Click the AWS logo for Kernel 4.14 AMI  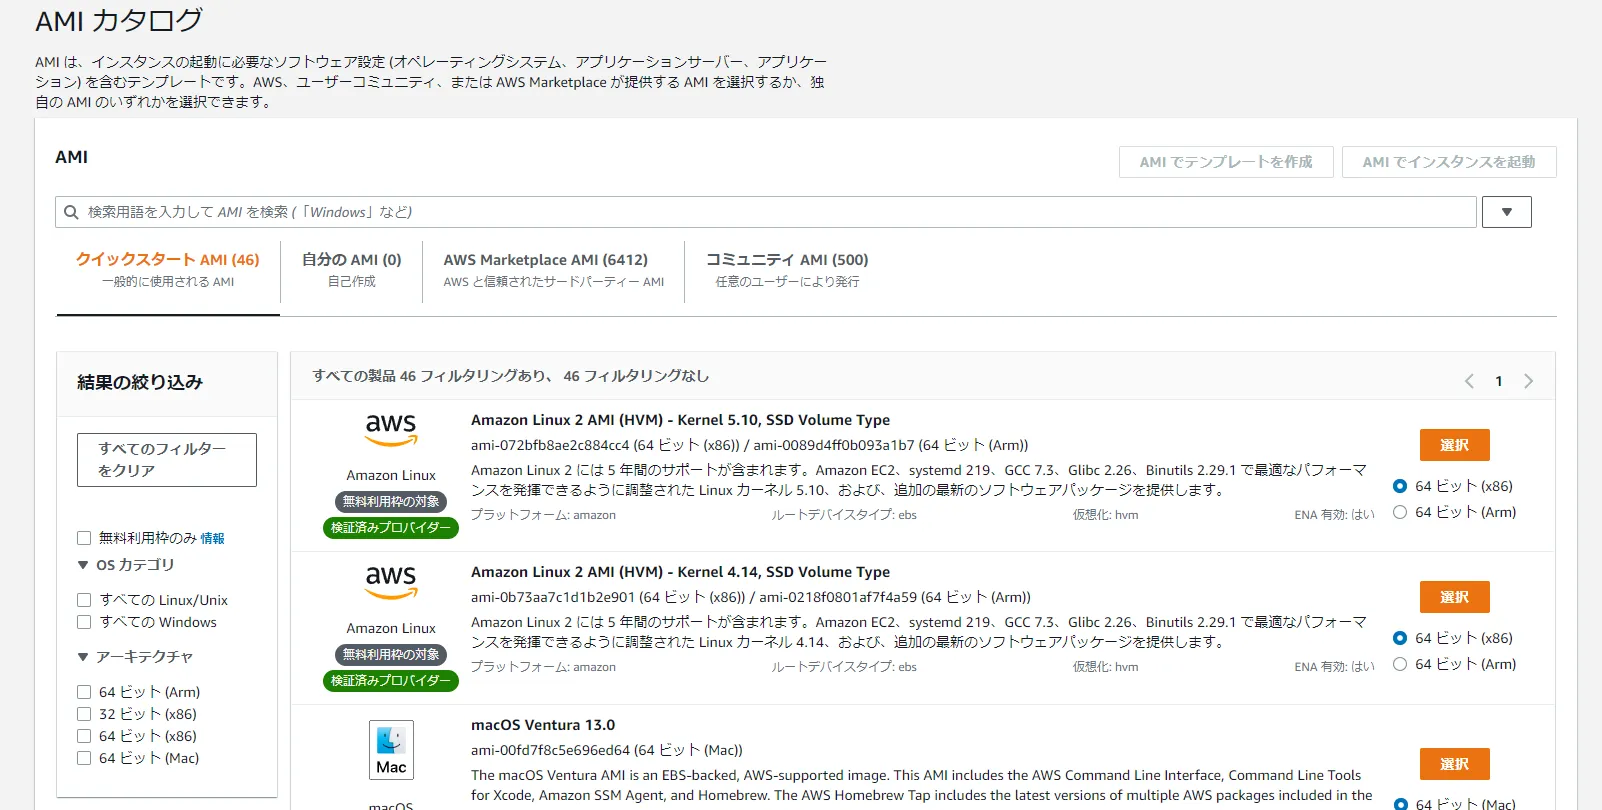[x=391, y=583]
